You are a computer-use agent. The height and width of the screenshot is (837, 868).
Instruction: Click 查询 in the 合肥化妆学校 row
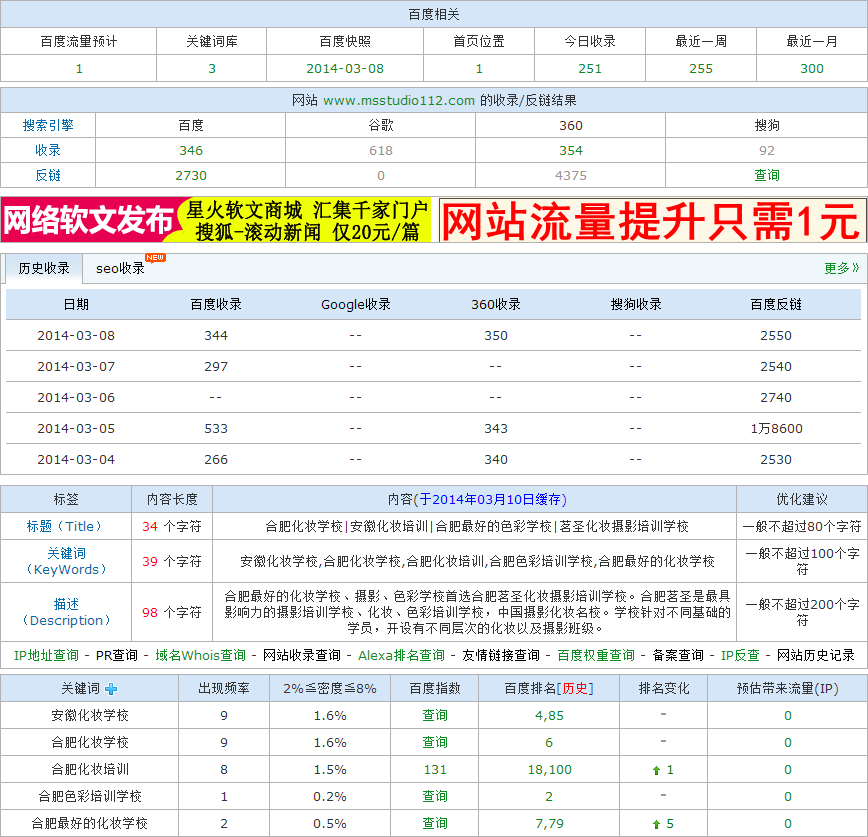pos(435,742)
